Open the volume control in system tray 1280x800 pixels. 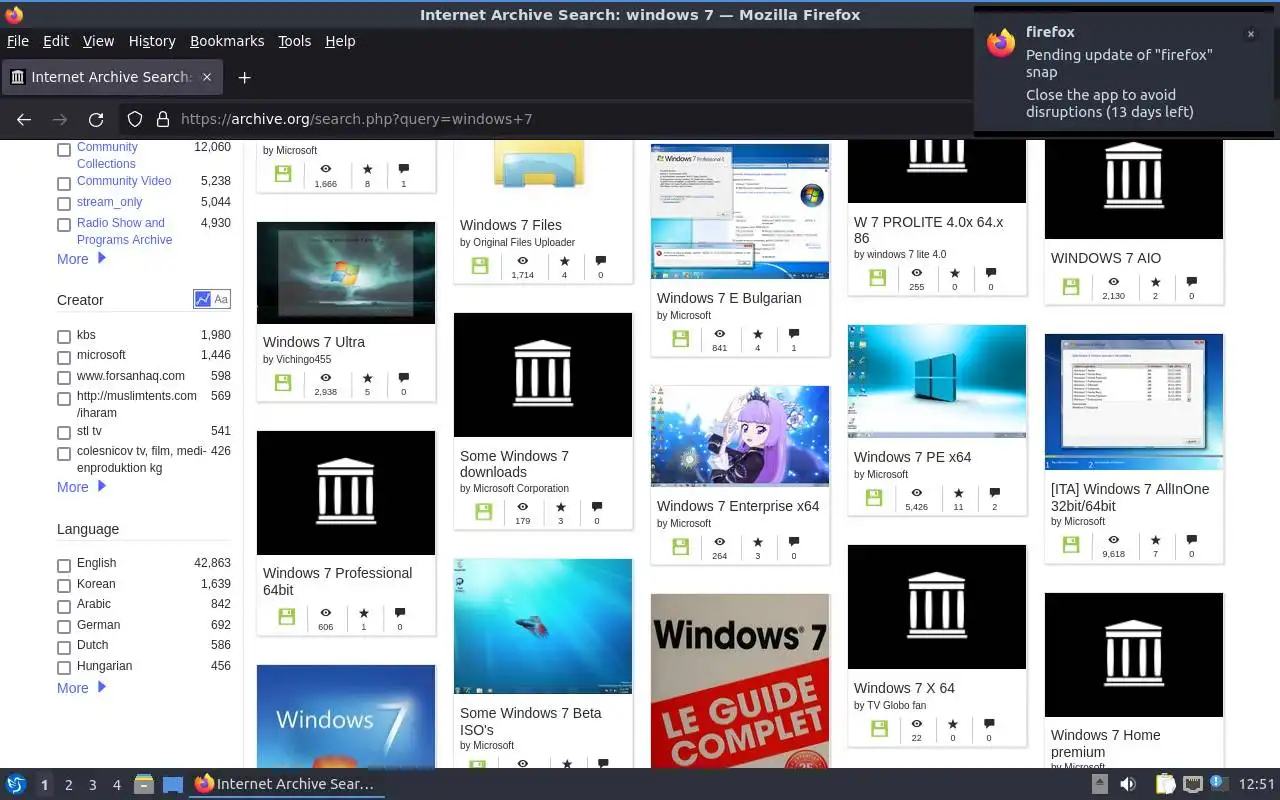point(1128,785)
